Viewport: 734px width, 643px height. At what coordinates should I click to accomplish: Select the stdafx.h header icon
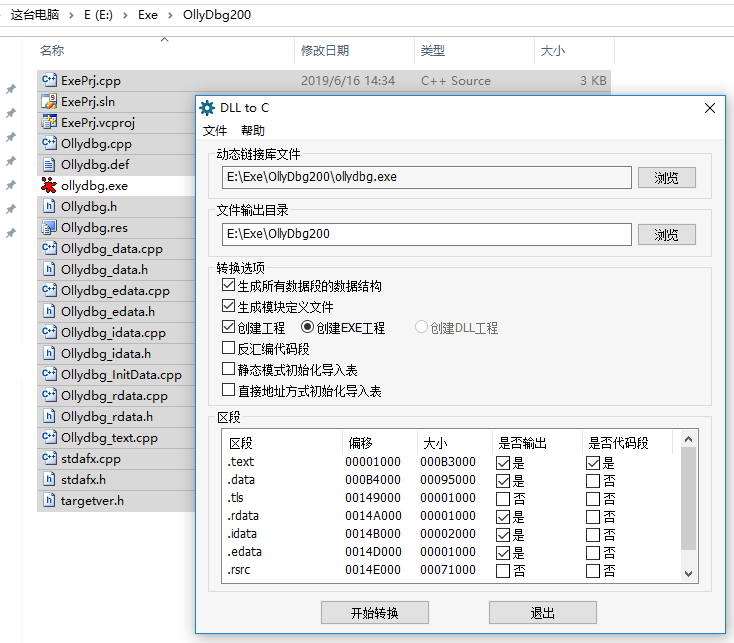click(49, 480)
